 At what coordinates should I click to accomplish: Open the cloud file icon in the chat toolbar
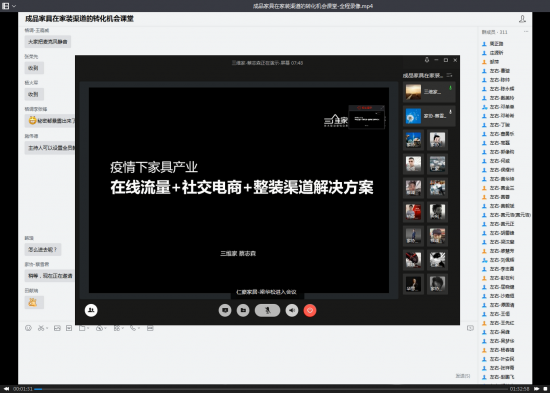point(99,328)
